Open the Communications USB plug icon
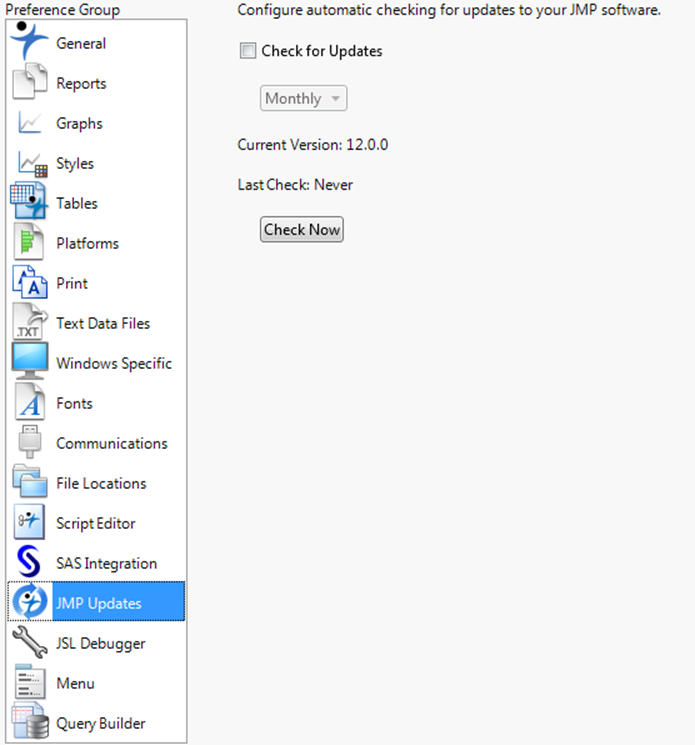This screenshot has height=745, width=695. point(29,441)
